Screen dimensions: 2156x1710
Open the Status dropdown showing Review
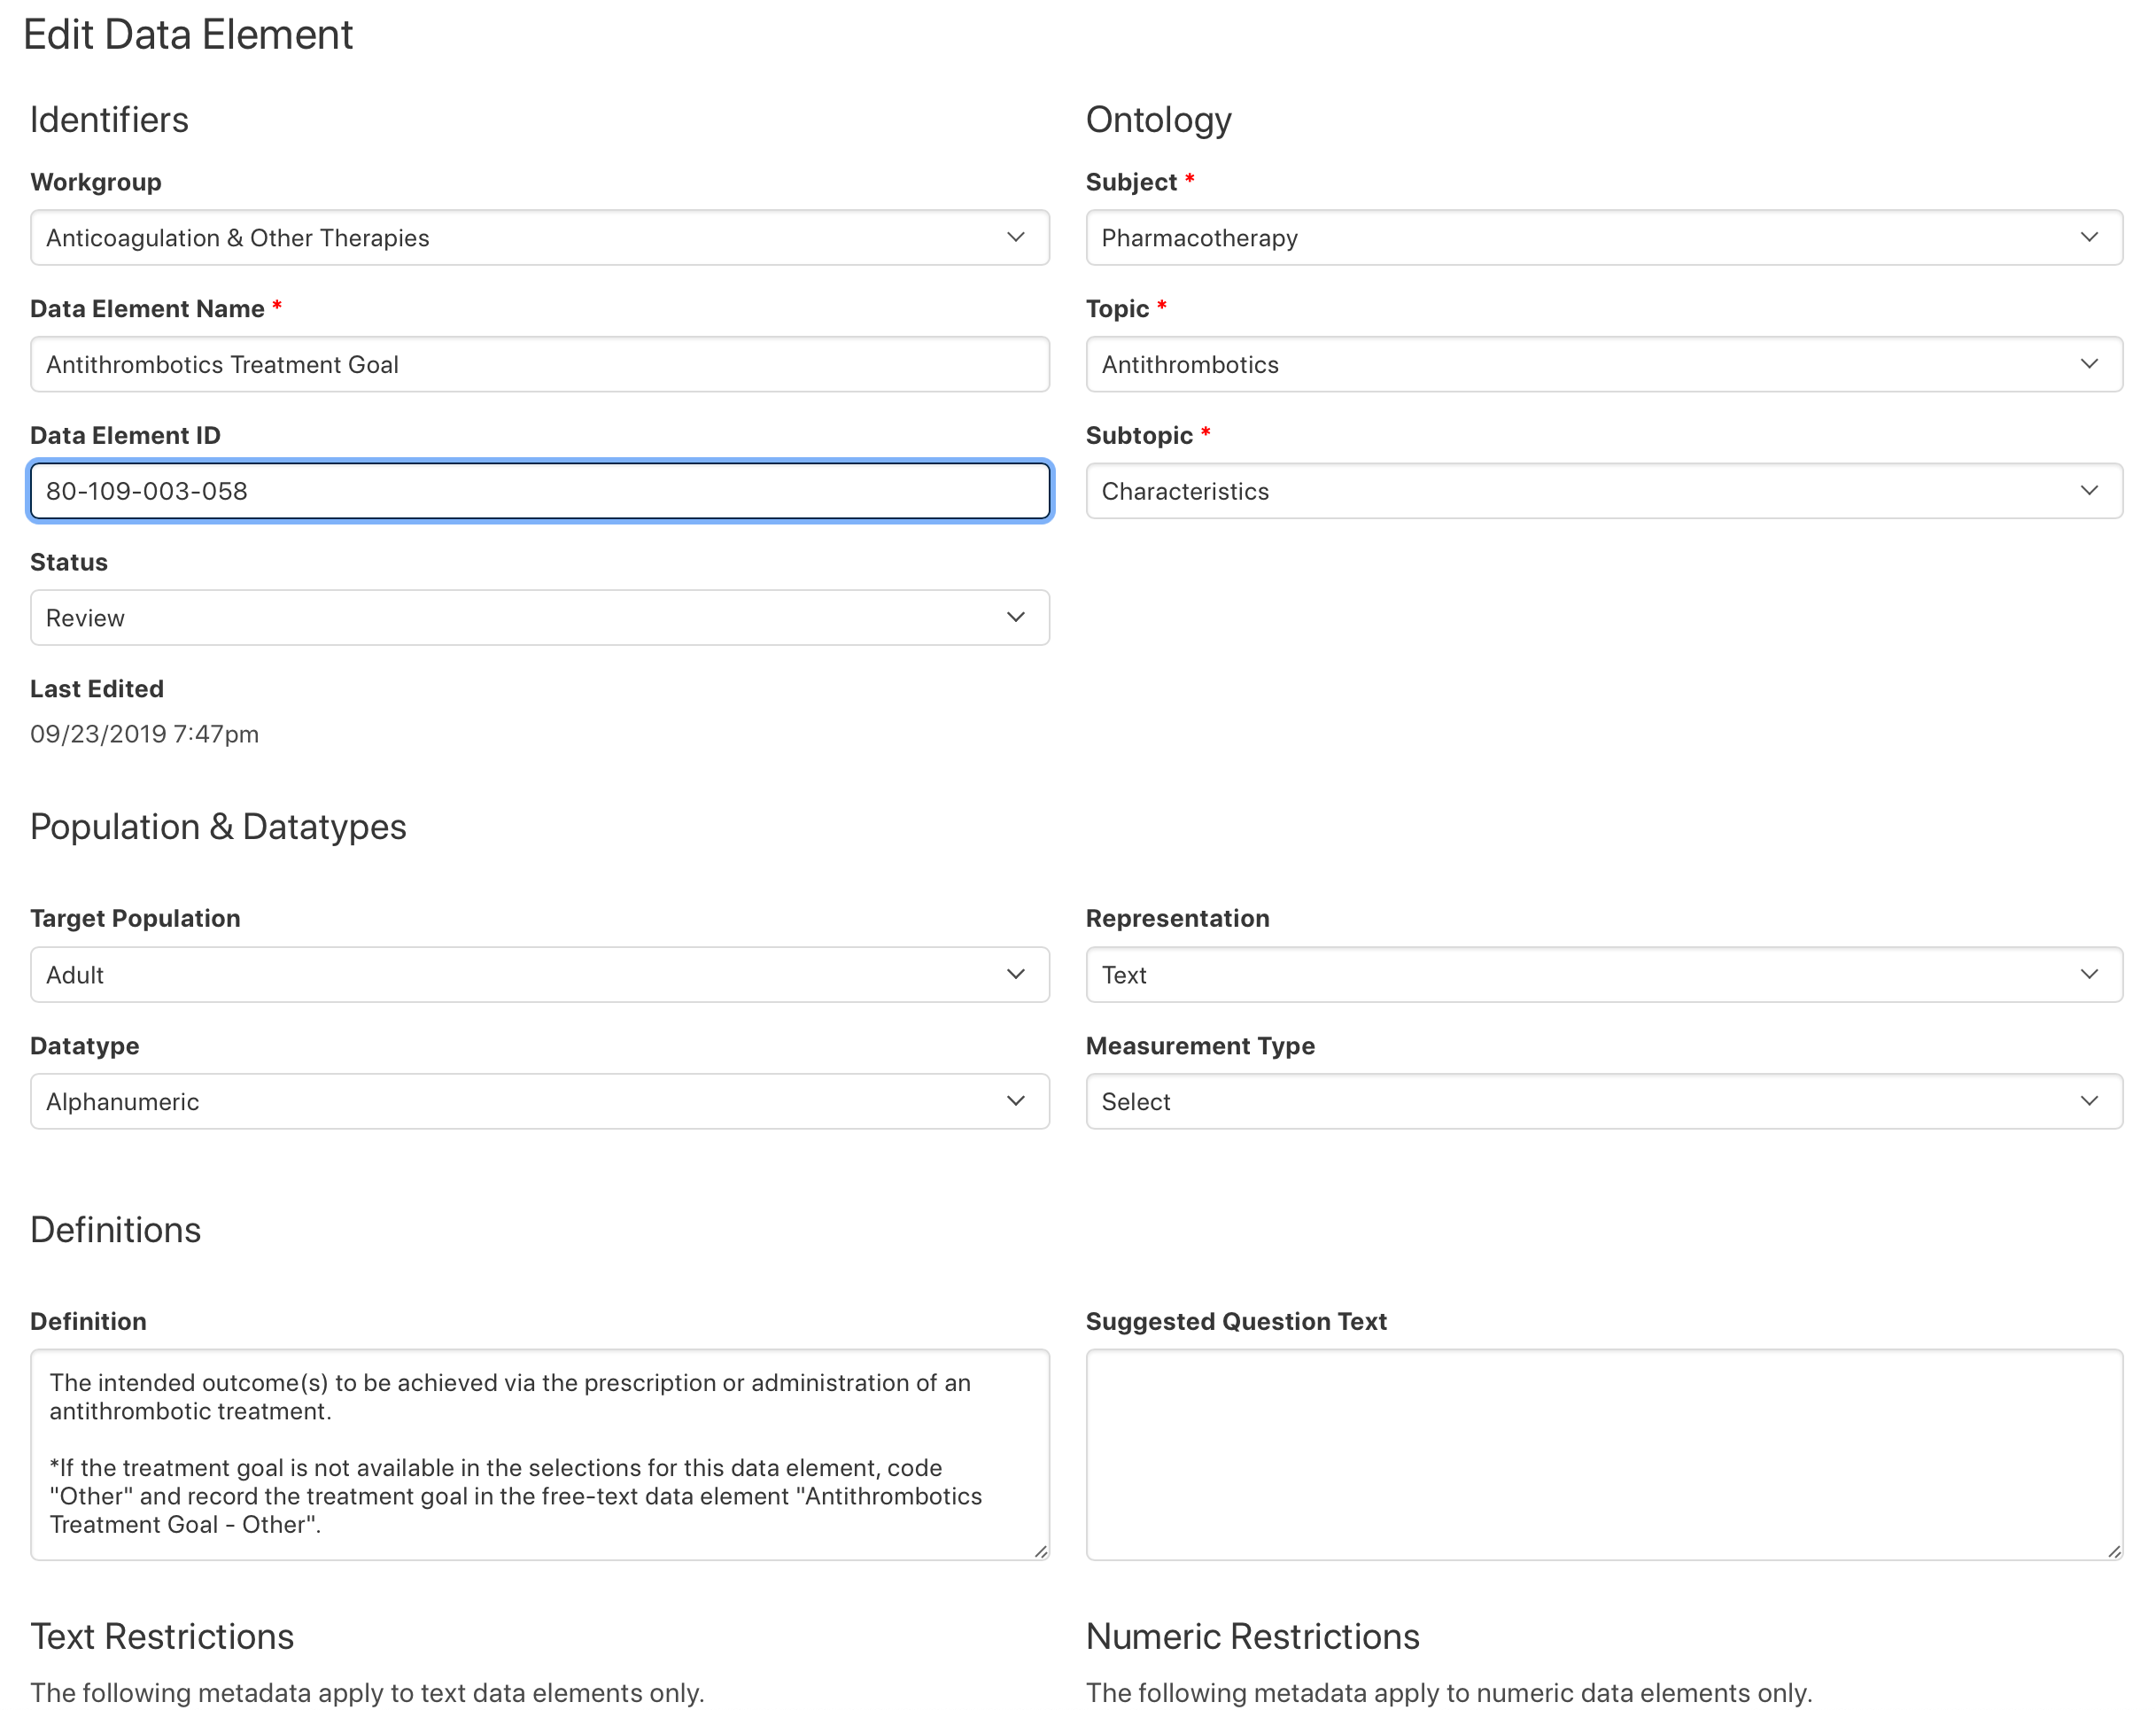(538, 618)
